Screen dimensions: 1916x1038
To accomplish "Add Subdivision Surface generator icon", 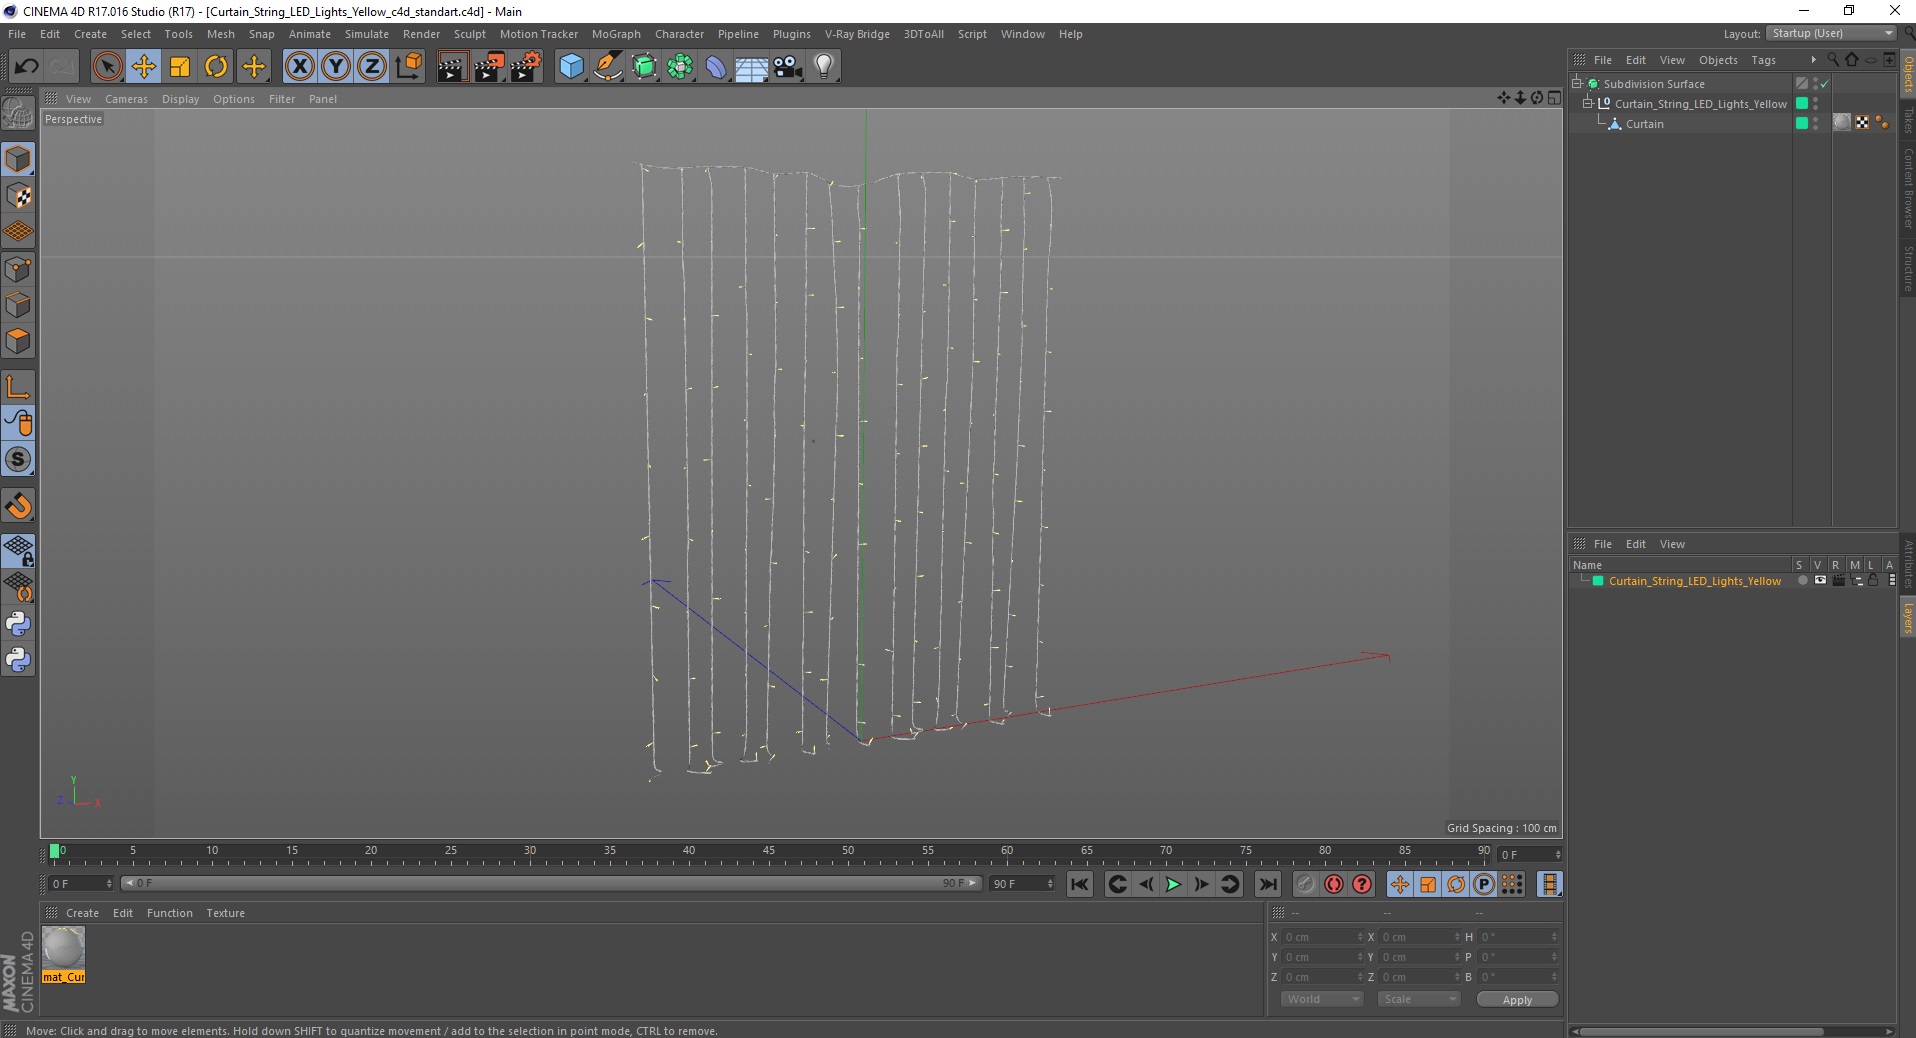I will 645,67.
